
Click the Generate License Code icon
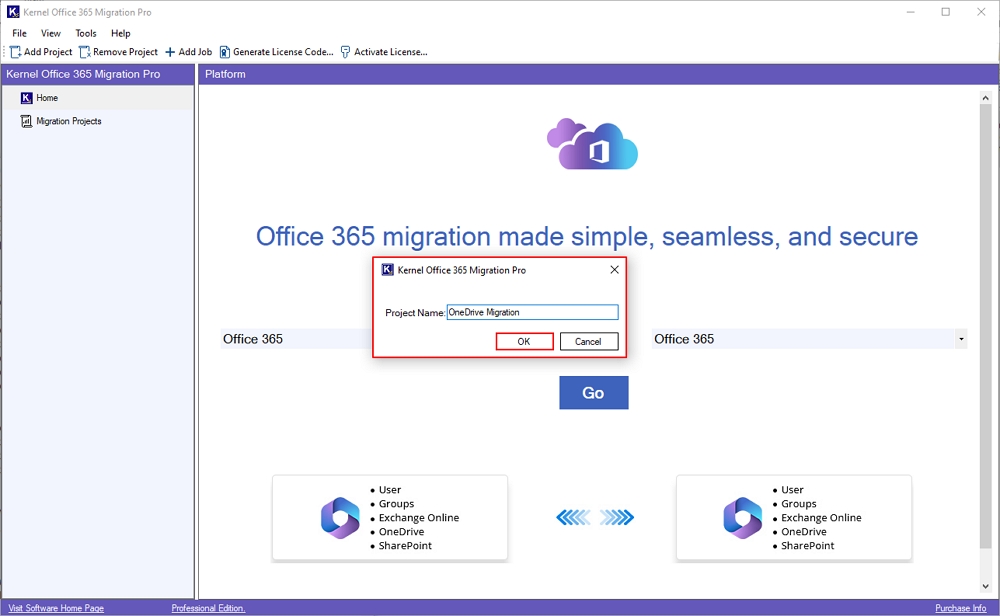pos(223,51)
